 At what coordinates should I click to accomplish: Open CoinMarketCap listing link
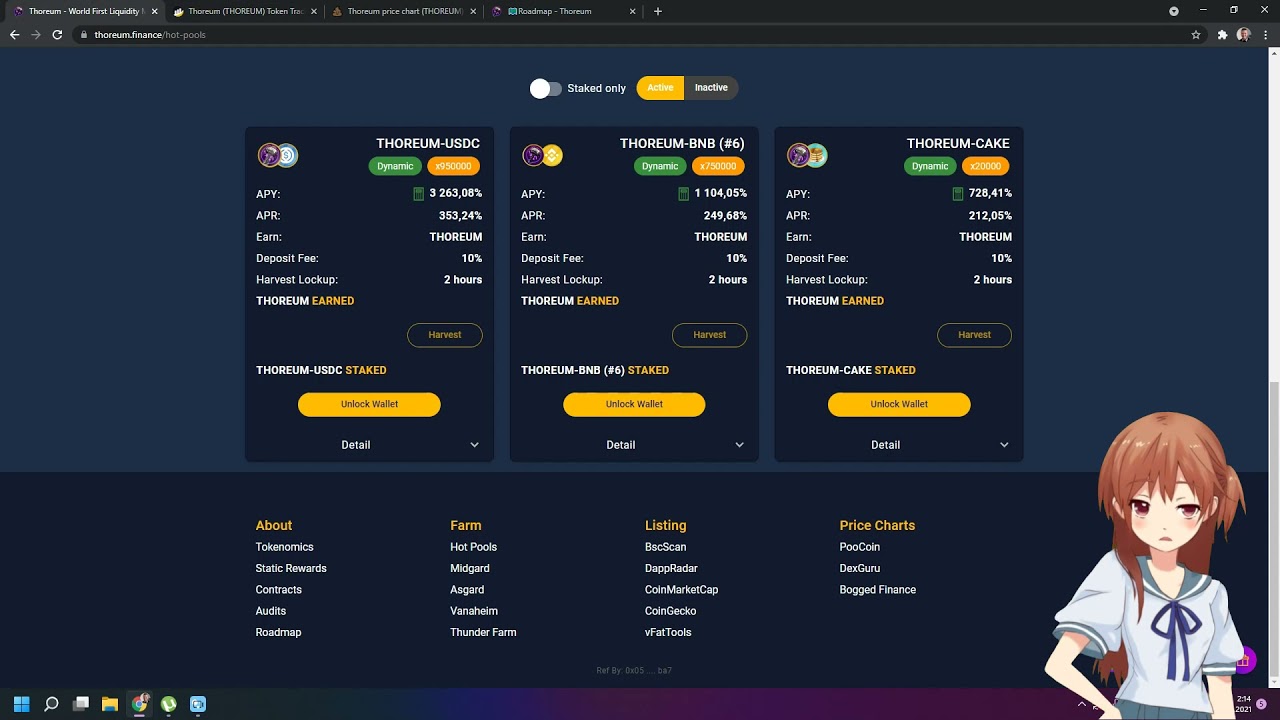tap(681, 590)
